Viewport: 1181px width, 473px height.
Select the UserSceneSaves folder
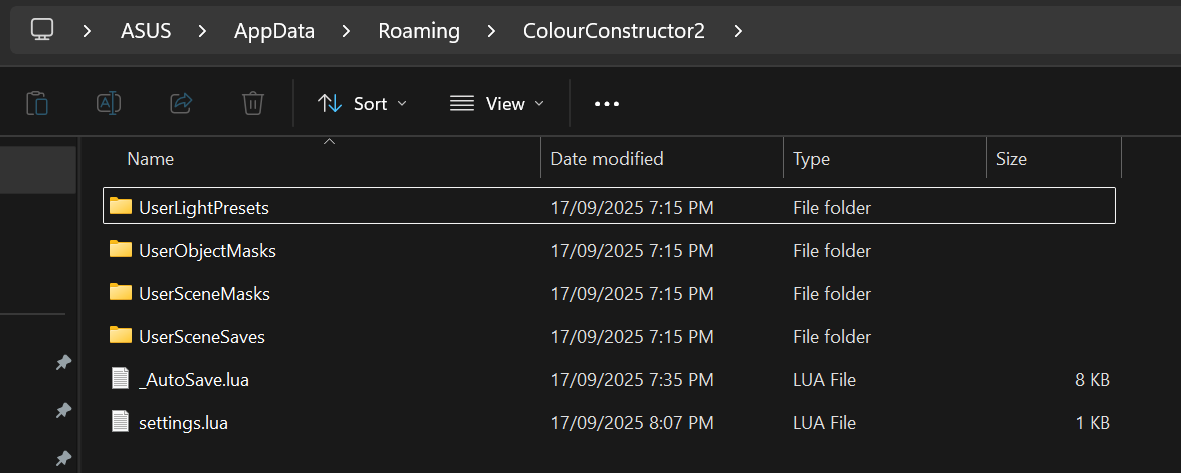coord(201,336)
